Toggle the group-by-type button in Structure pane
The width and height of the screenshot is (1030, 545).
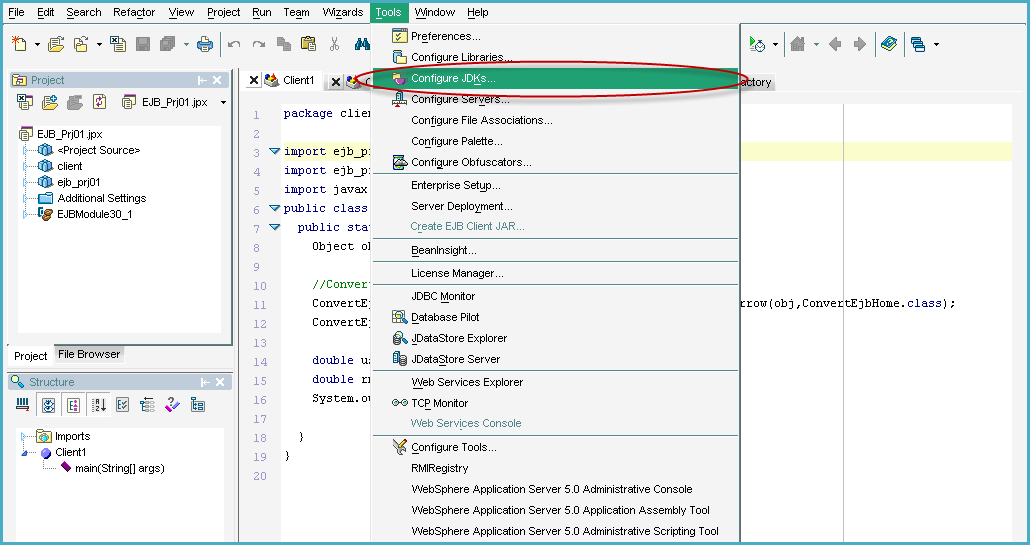click(x=72, y=405)
